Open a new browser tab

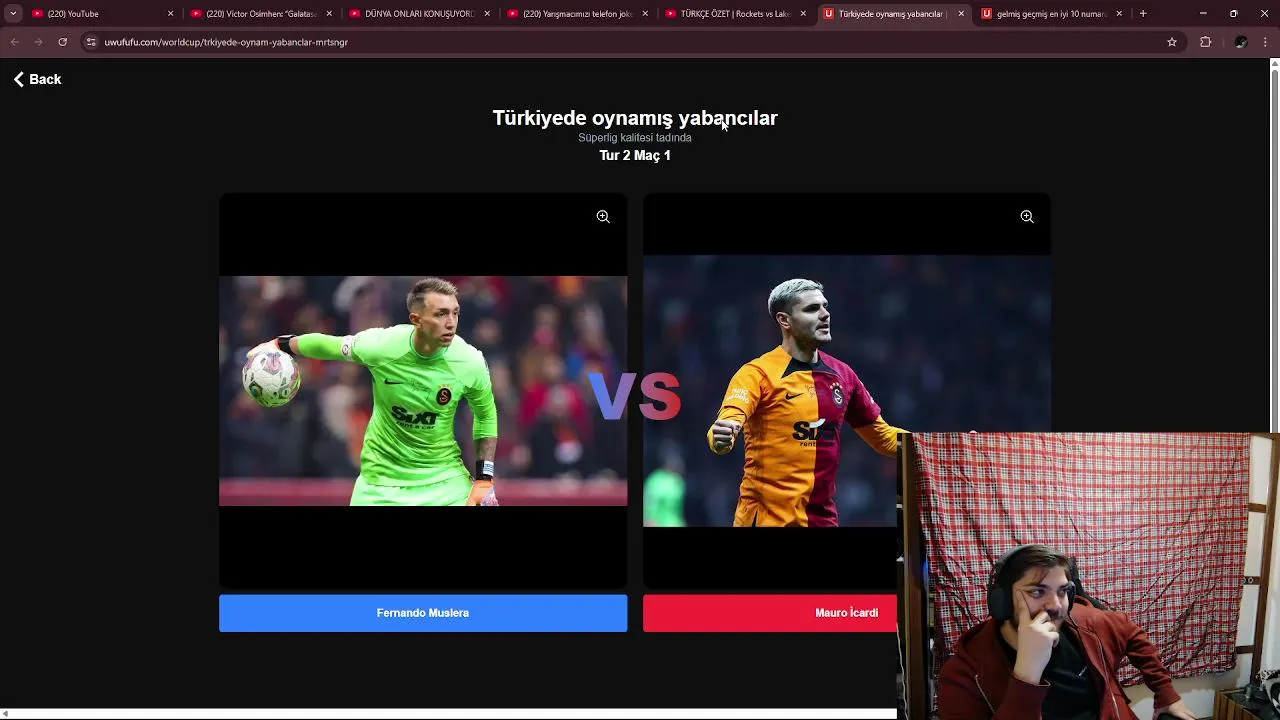pyautogui.click(x=1143, y=14)
